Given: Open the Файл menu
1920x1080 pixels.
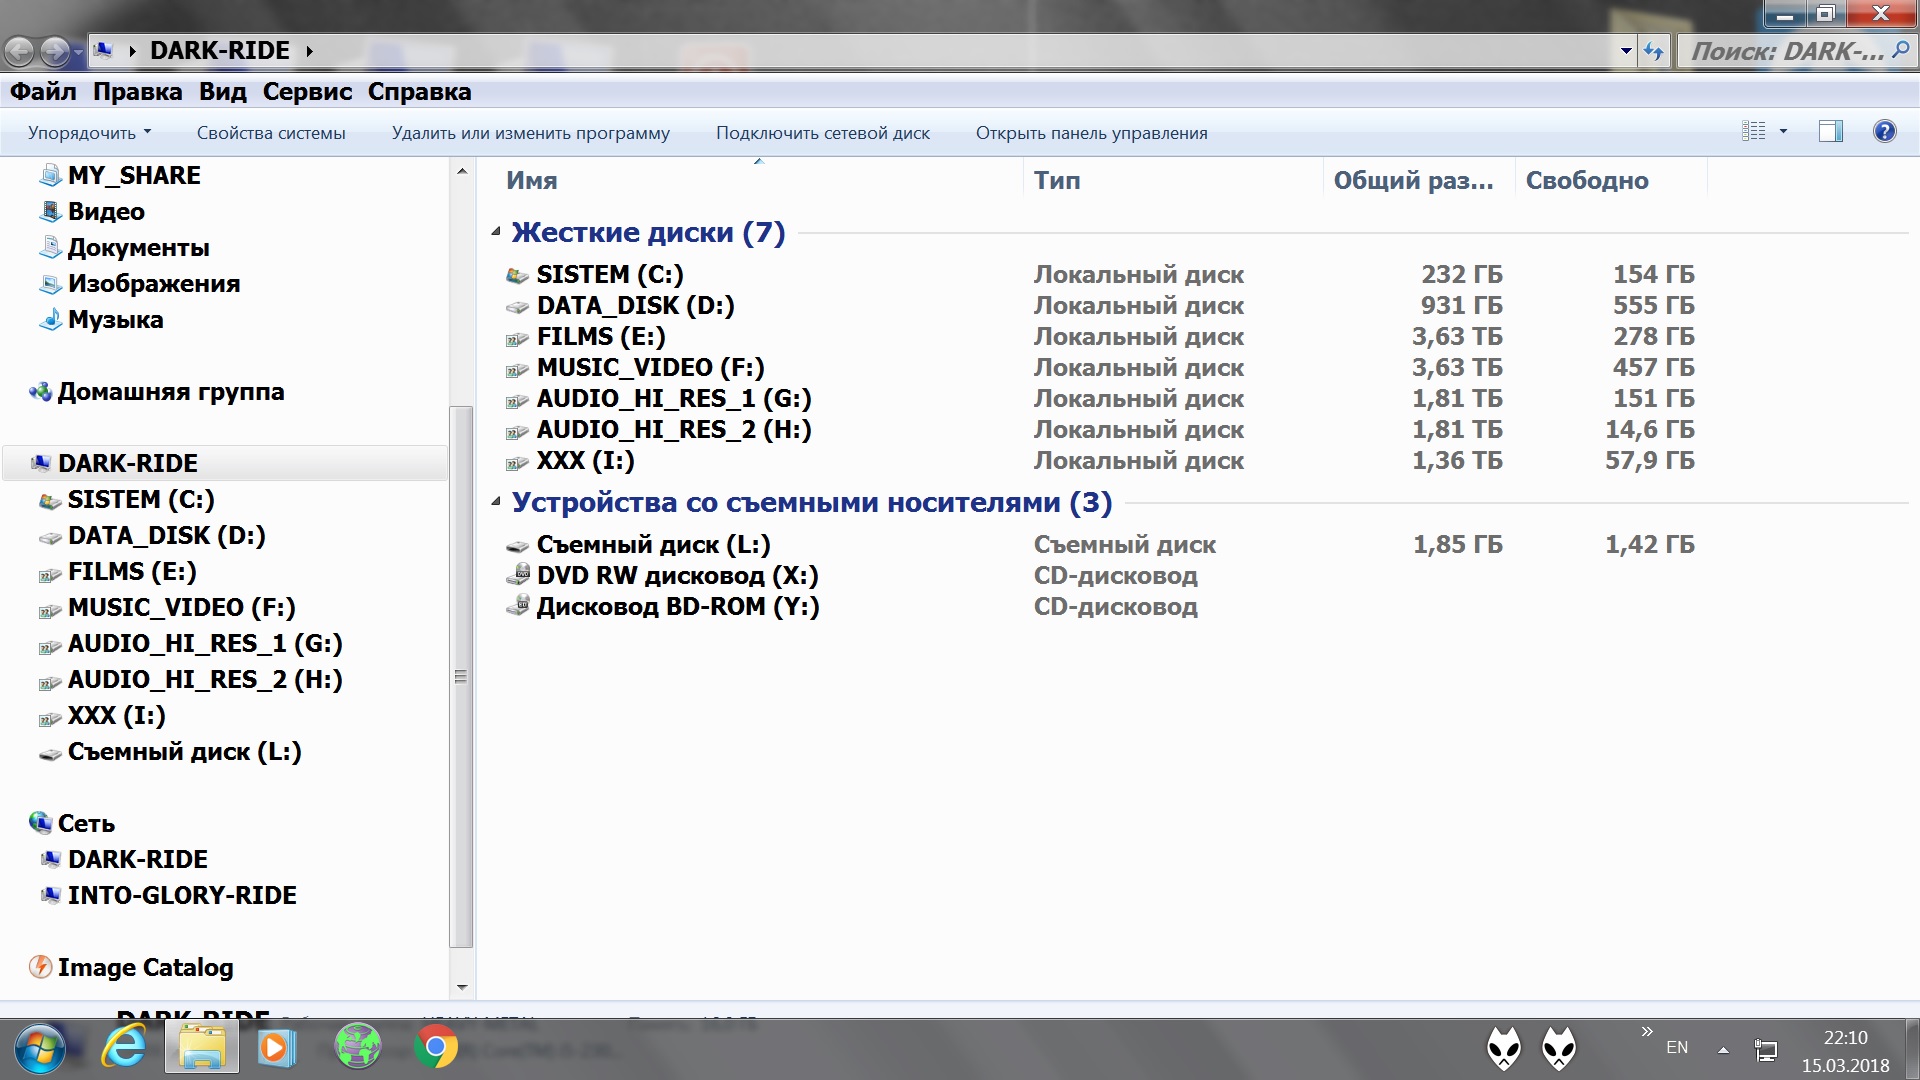Looking at the screenshot, I should tap(43, 91).
